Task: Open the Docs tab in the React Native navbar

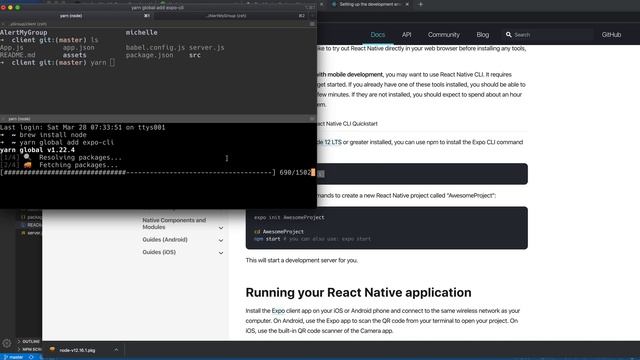Action: [378, 35]
